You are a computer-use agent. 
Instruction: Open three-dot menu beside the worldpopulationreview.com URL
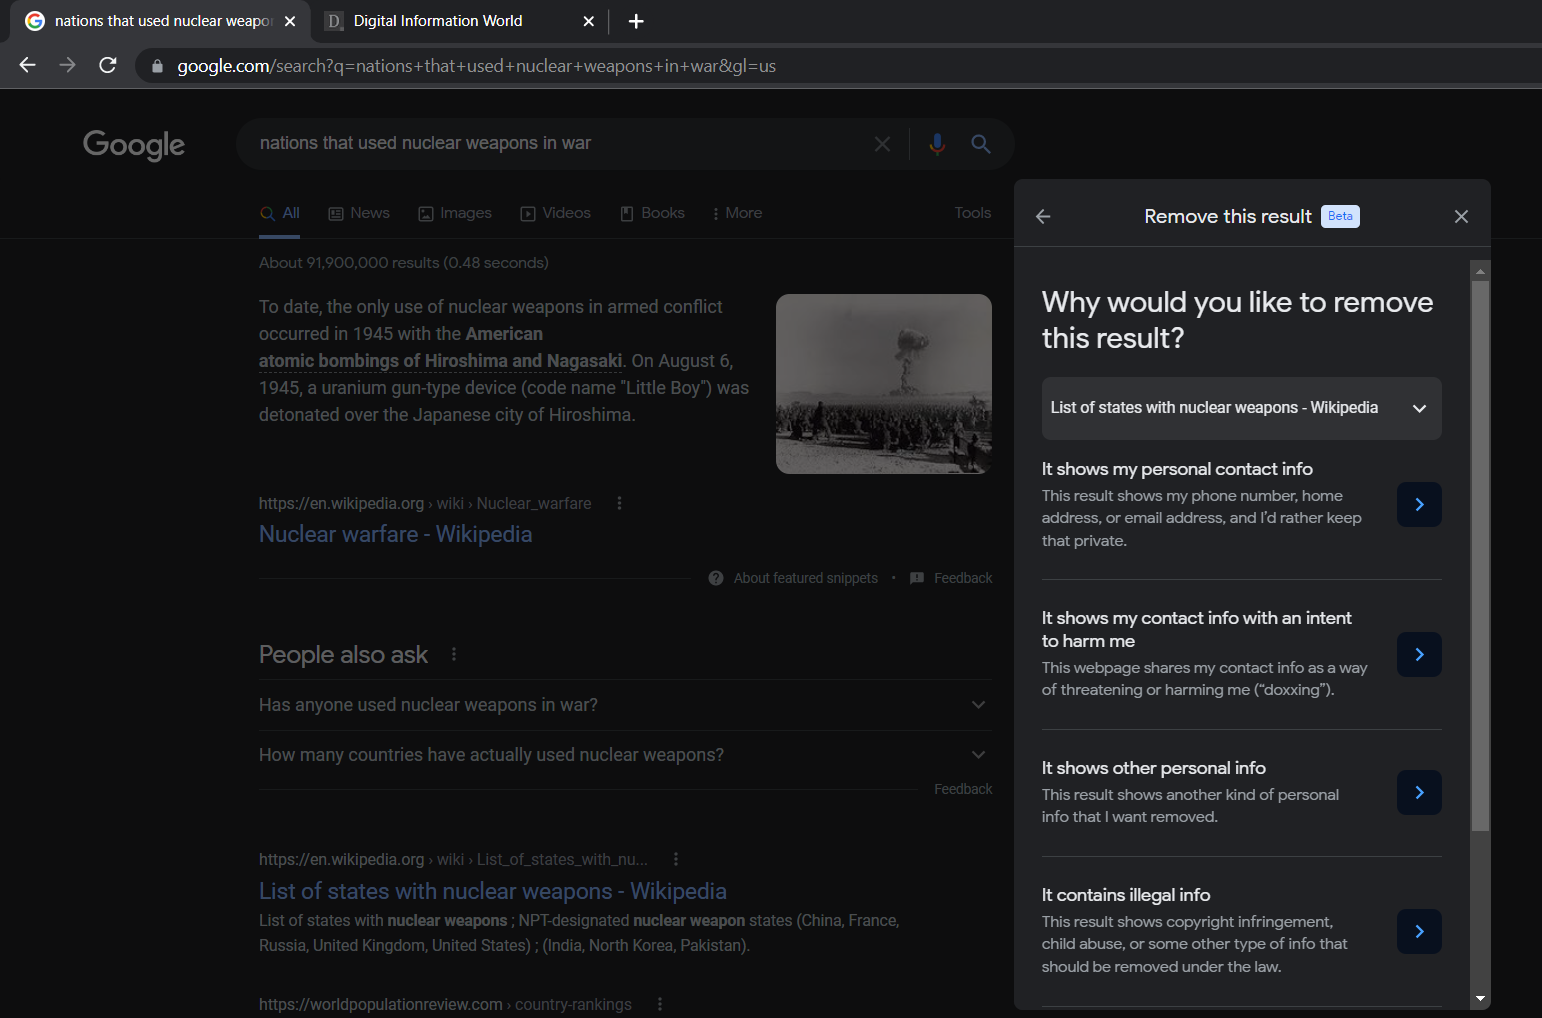(660, 1004)
